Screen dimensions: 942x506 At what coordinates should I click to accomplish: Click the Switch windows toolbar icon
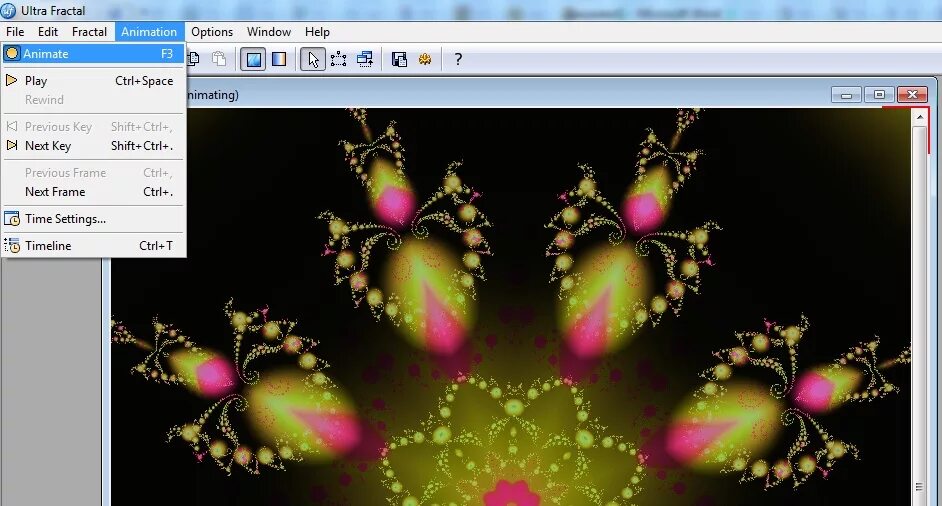(x=365, y=59)
